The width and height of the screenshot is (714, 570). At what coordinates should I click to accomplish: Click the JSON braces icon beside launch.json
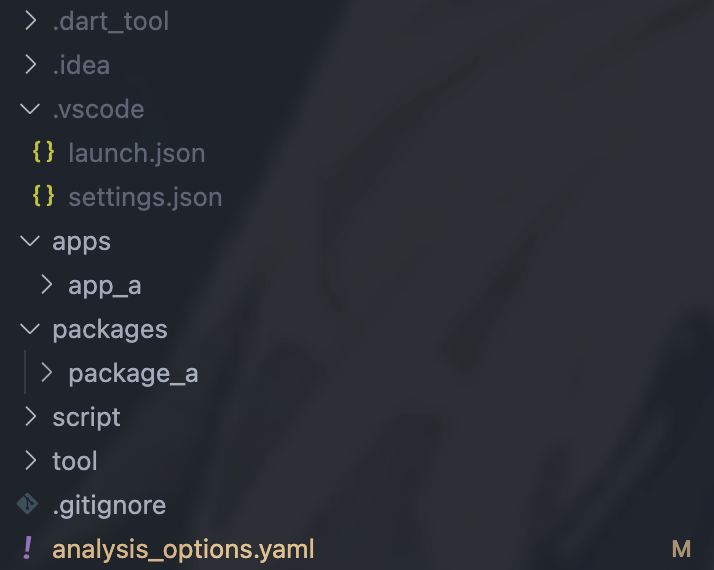pos(43,153)
